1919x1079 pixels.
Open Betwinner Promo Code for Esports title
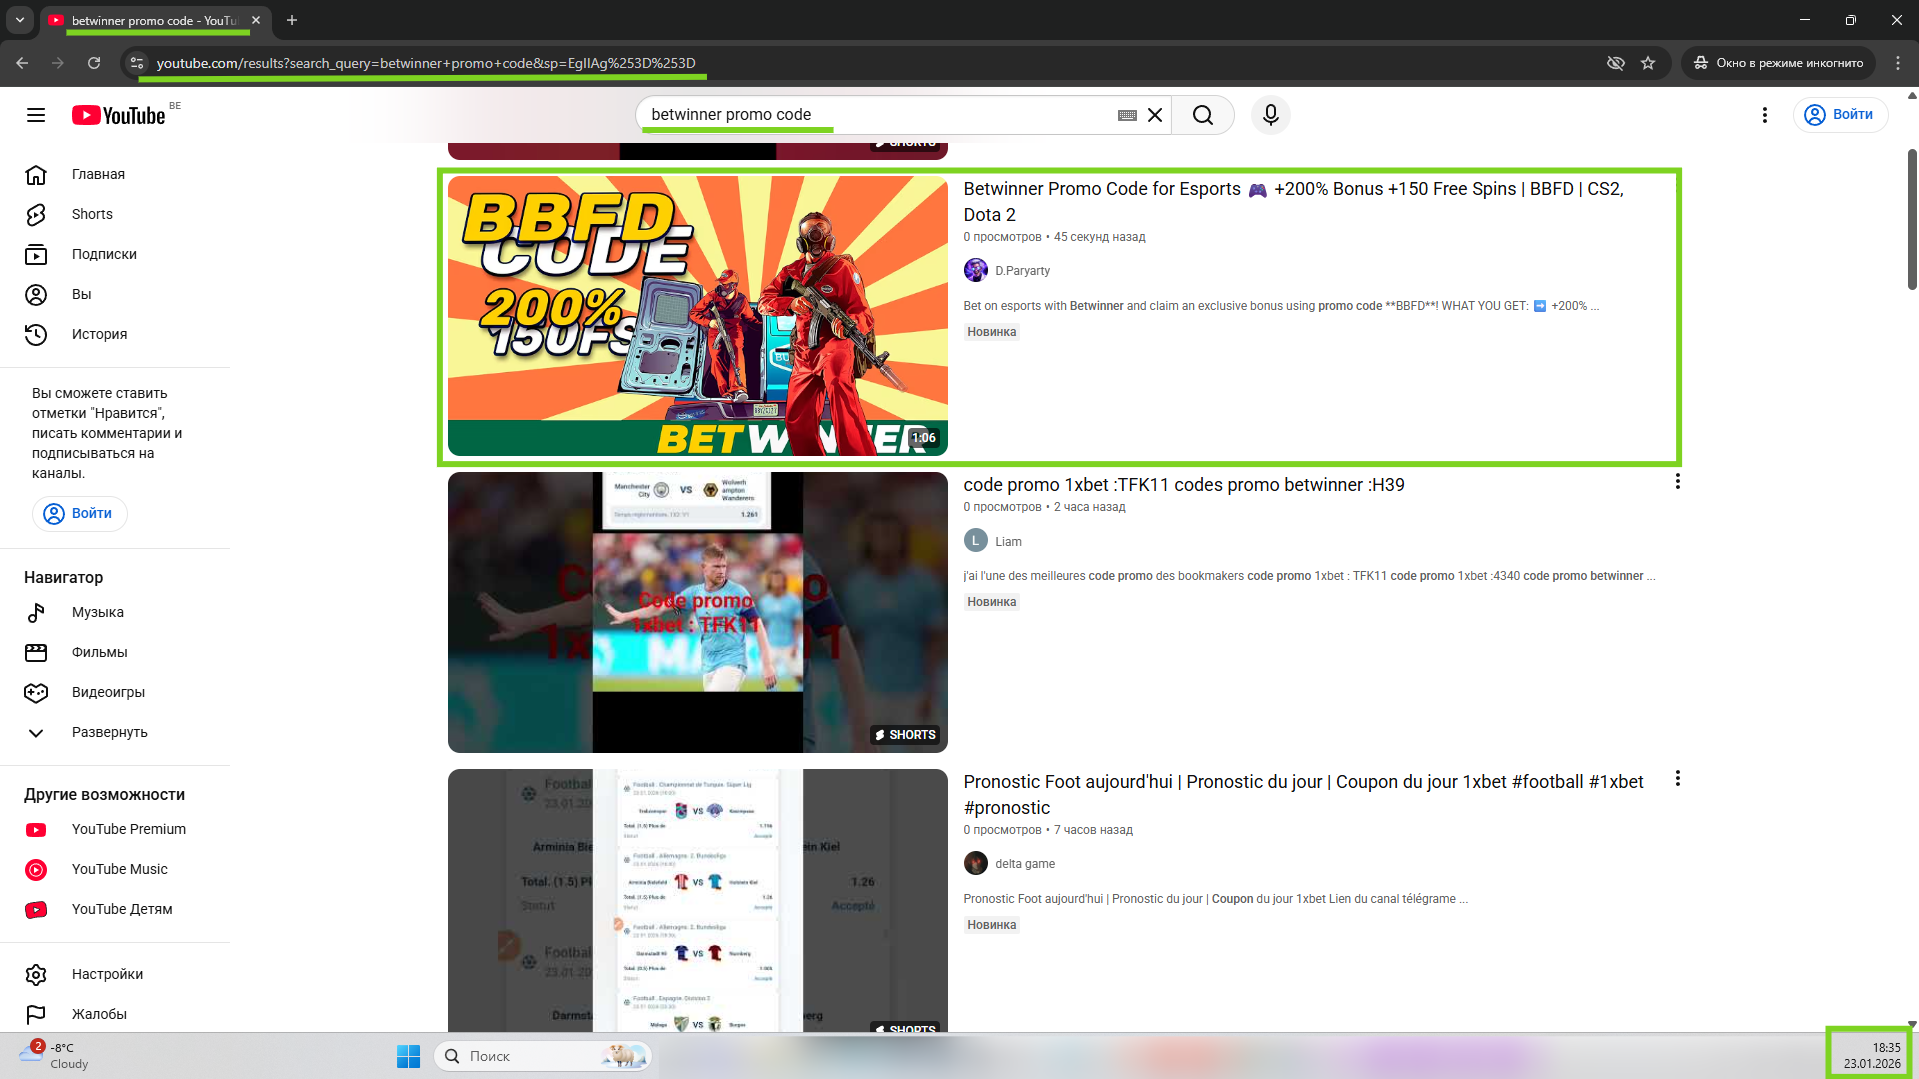tap(1293, 202)
